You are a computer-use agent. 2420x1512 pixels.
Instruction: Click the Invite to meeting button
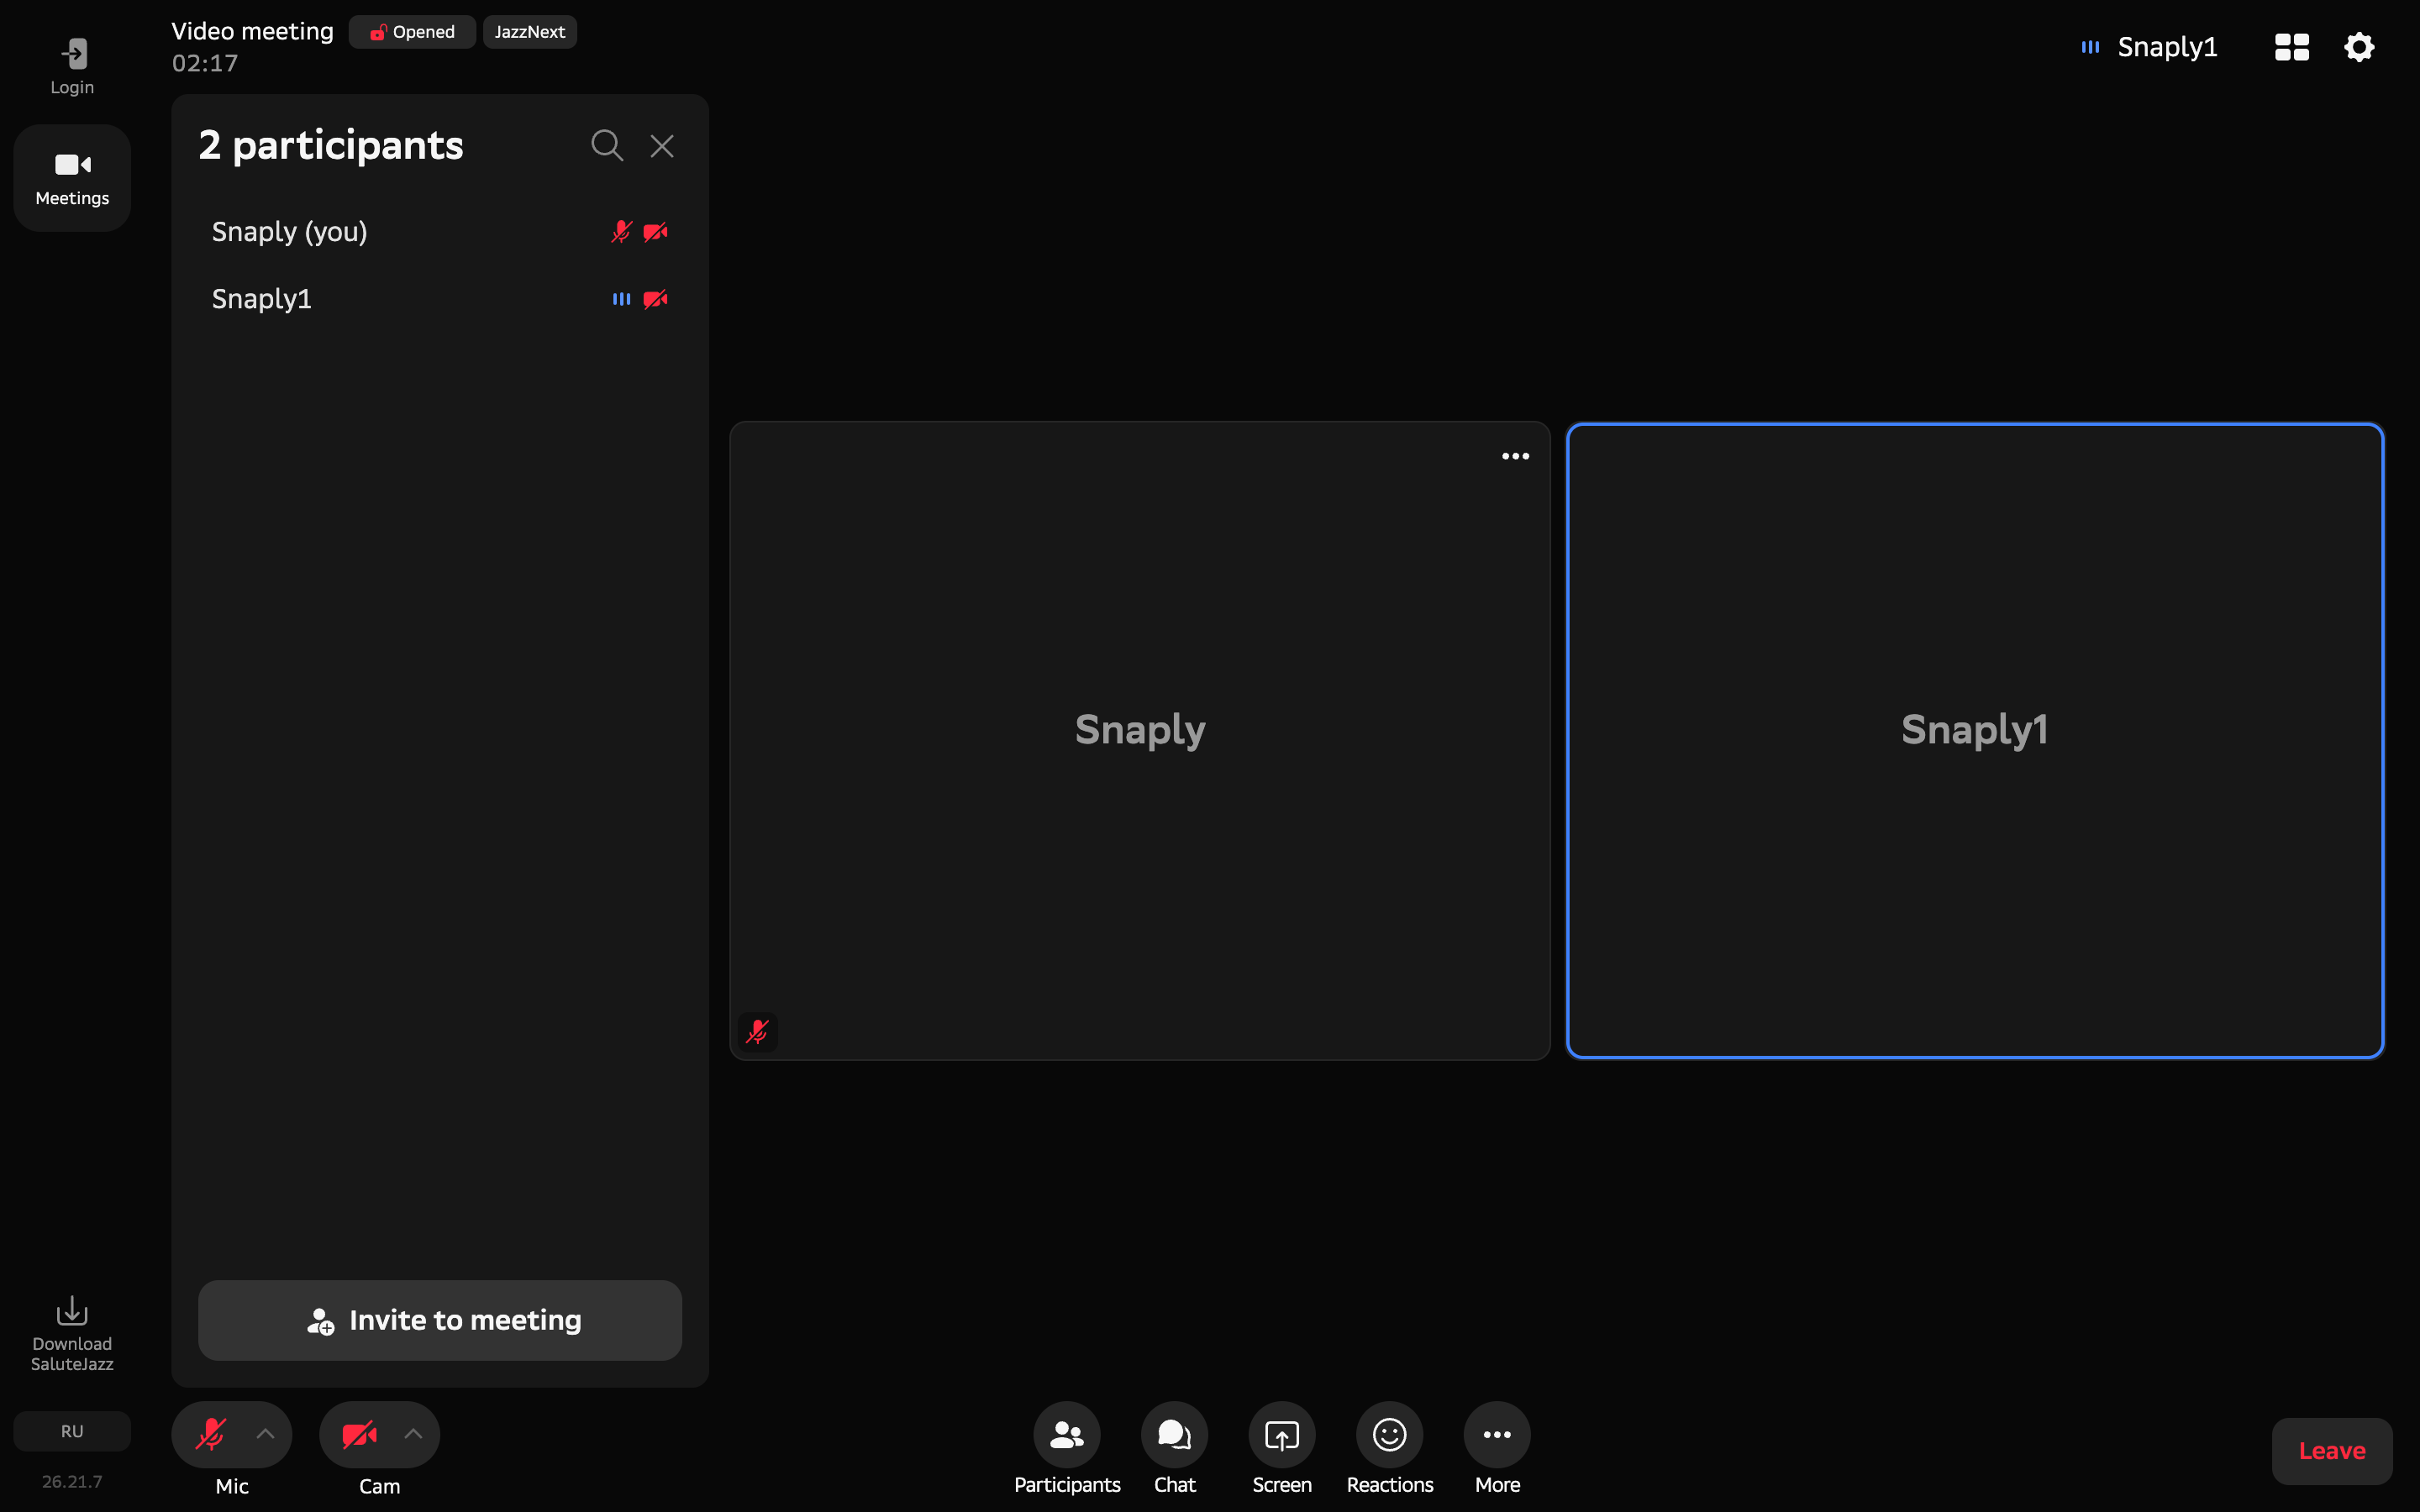pos(440,1320)
